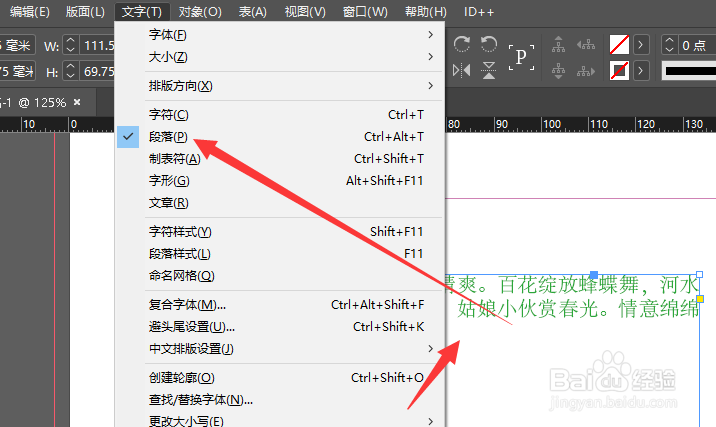Click the W width value field
Image resolution: width=716 pixels, height=427 pixels.
pos(97,45)
